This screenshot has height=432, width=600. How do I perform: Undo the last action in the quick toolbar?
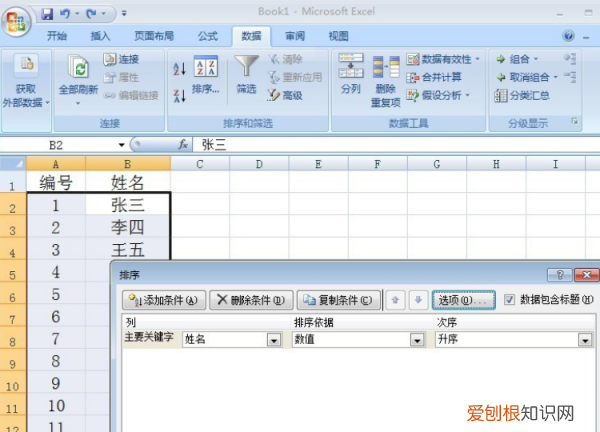pyautogui.click(x=65, y=14)
